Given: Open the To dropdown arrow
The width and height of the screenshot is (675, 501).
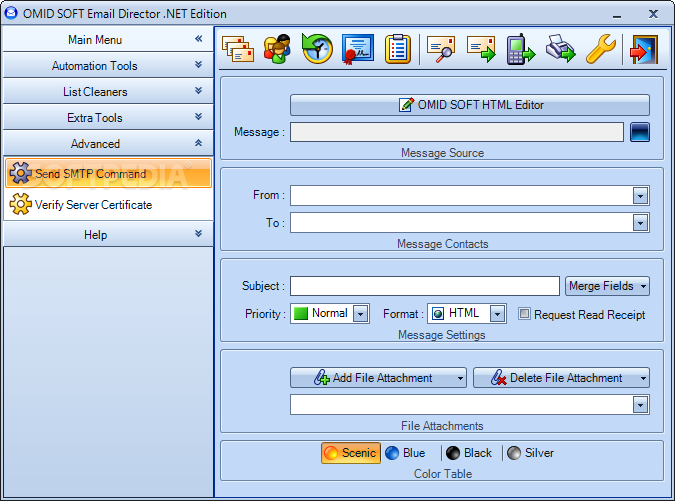Looking at the screenshot, I should (x=641, y=223).
